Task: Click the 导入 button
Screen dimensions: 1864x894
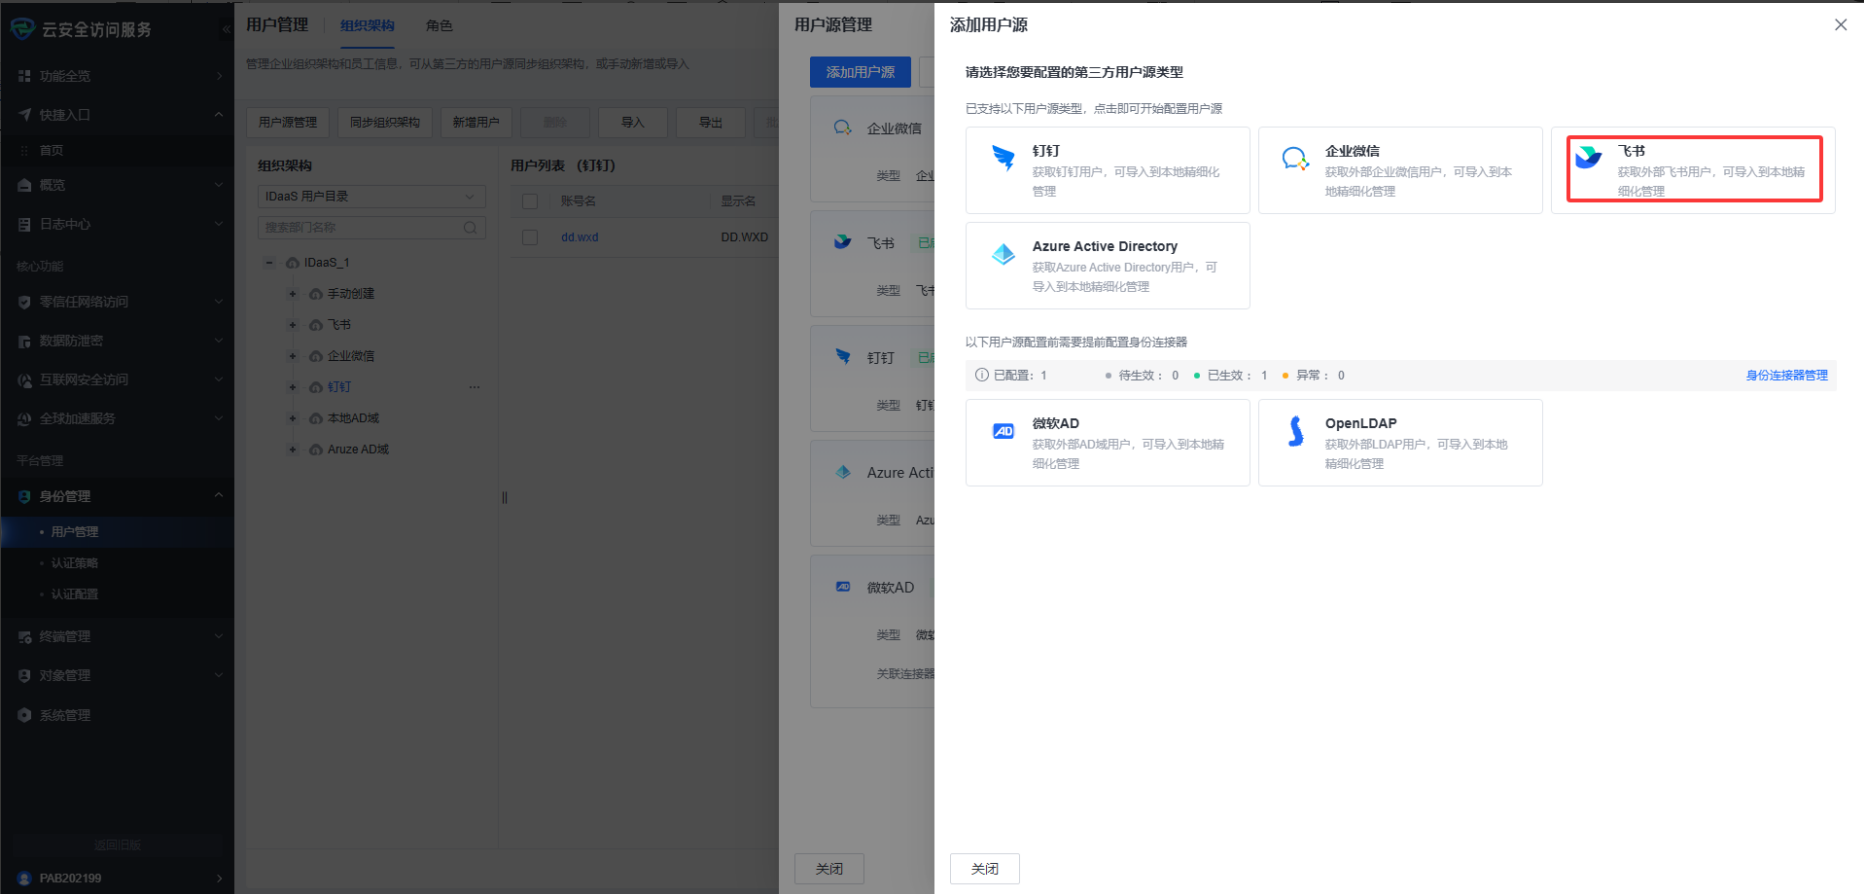Action: pos(632,122)
